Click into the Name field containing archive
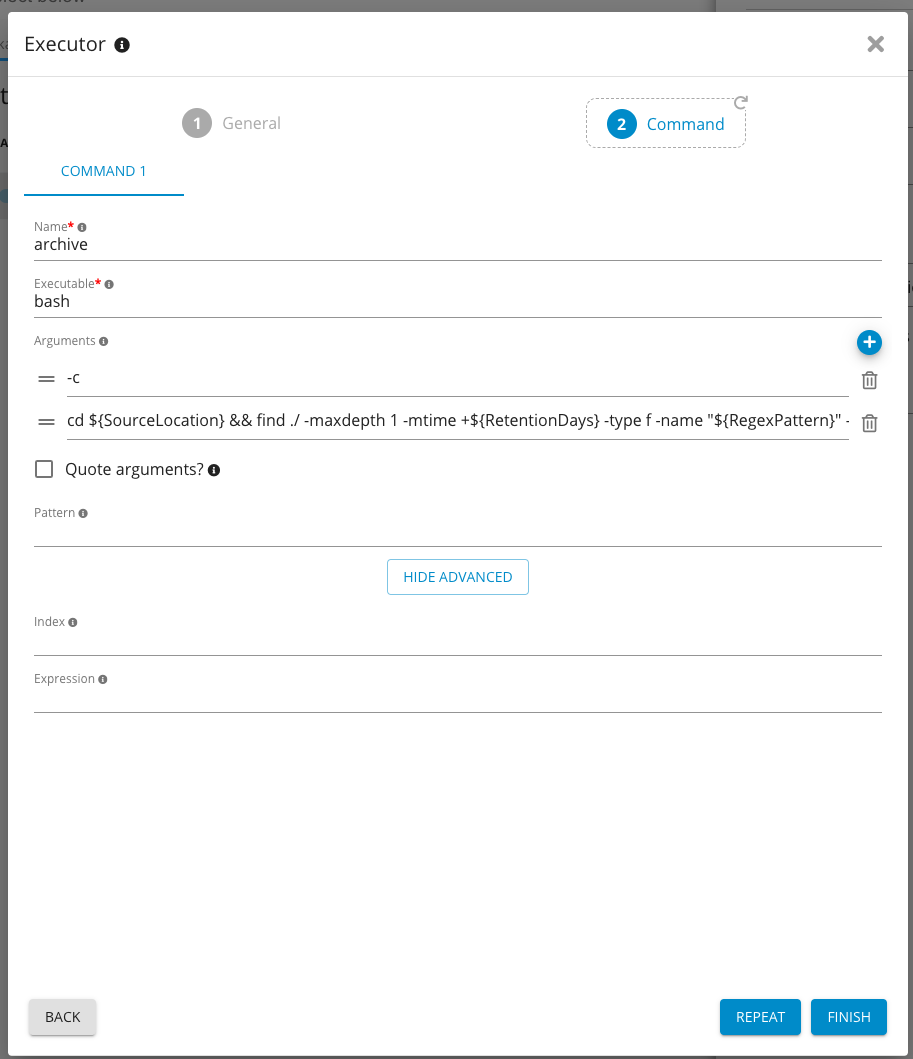Screen dimensions: 913x1059 coord(457,244)
